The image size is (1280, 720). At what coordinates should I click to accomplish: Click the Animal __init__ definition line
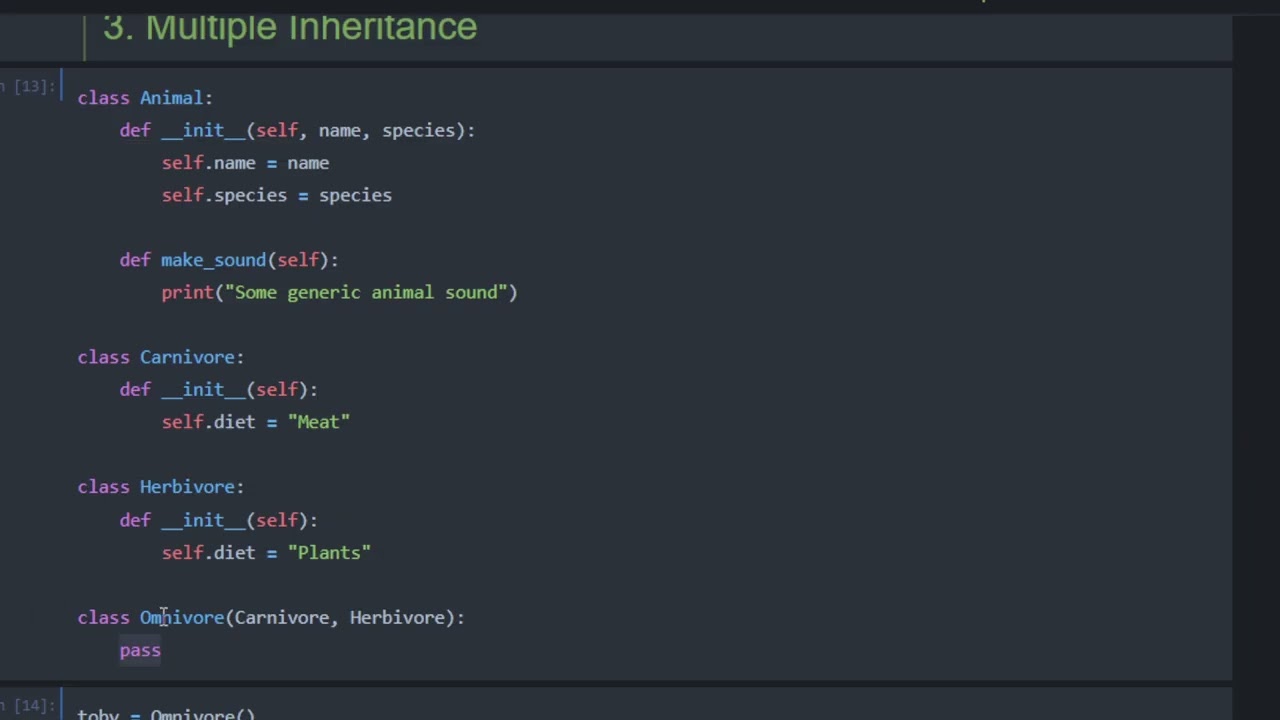297,130
